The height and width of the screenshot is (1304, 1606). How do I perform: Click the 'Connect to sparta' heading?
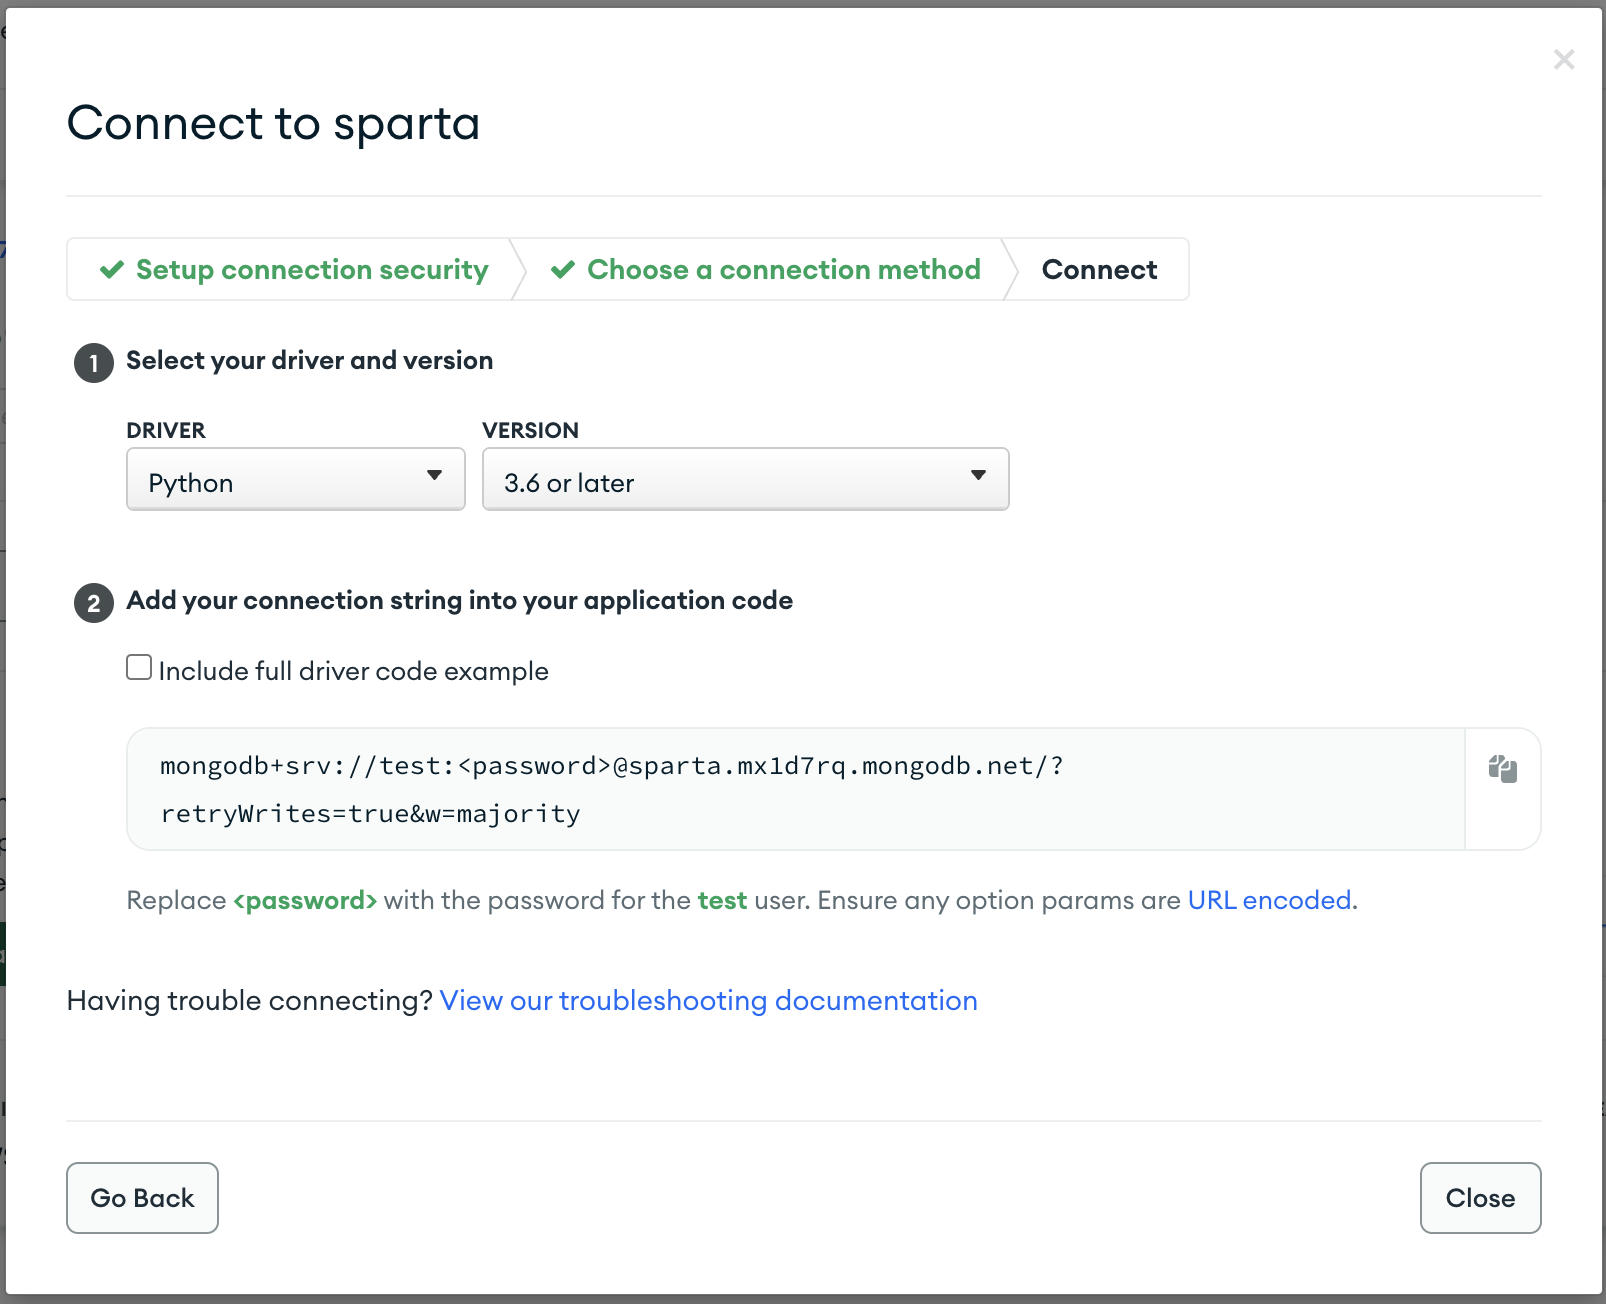[273, 123]
